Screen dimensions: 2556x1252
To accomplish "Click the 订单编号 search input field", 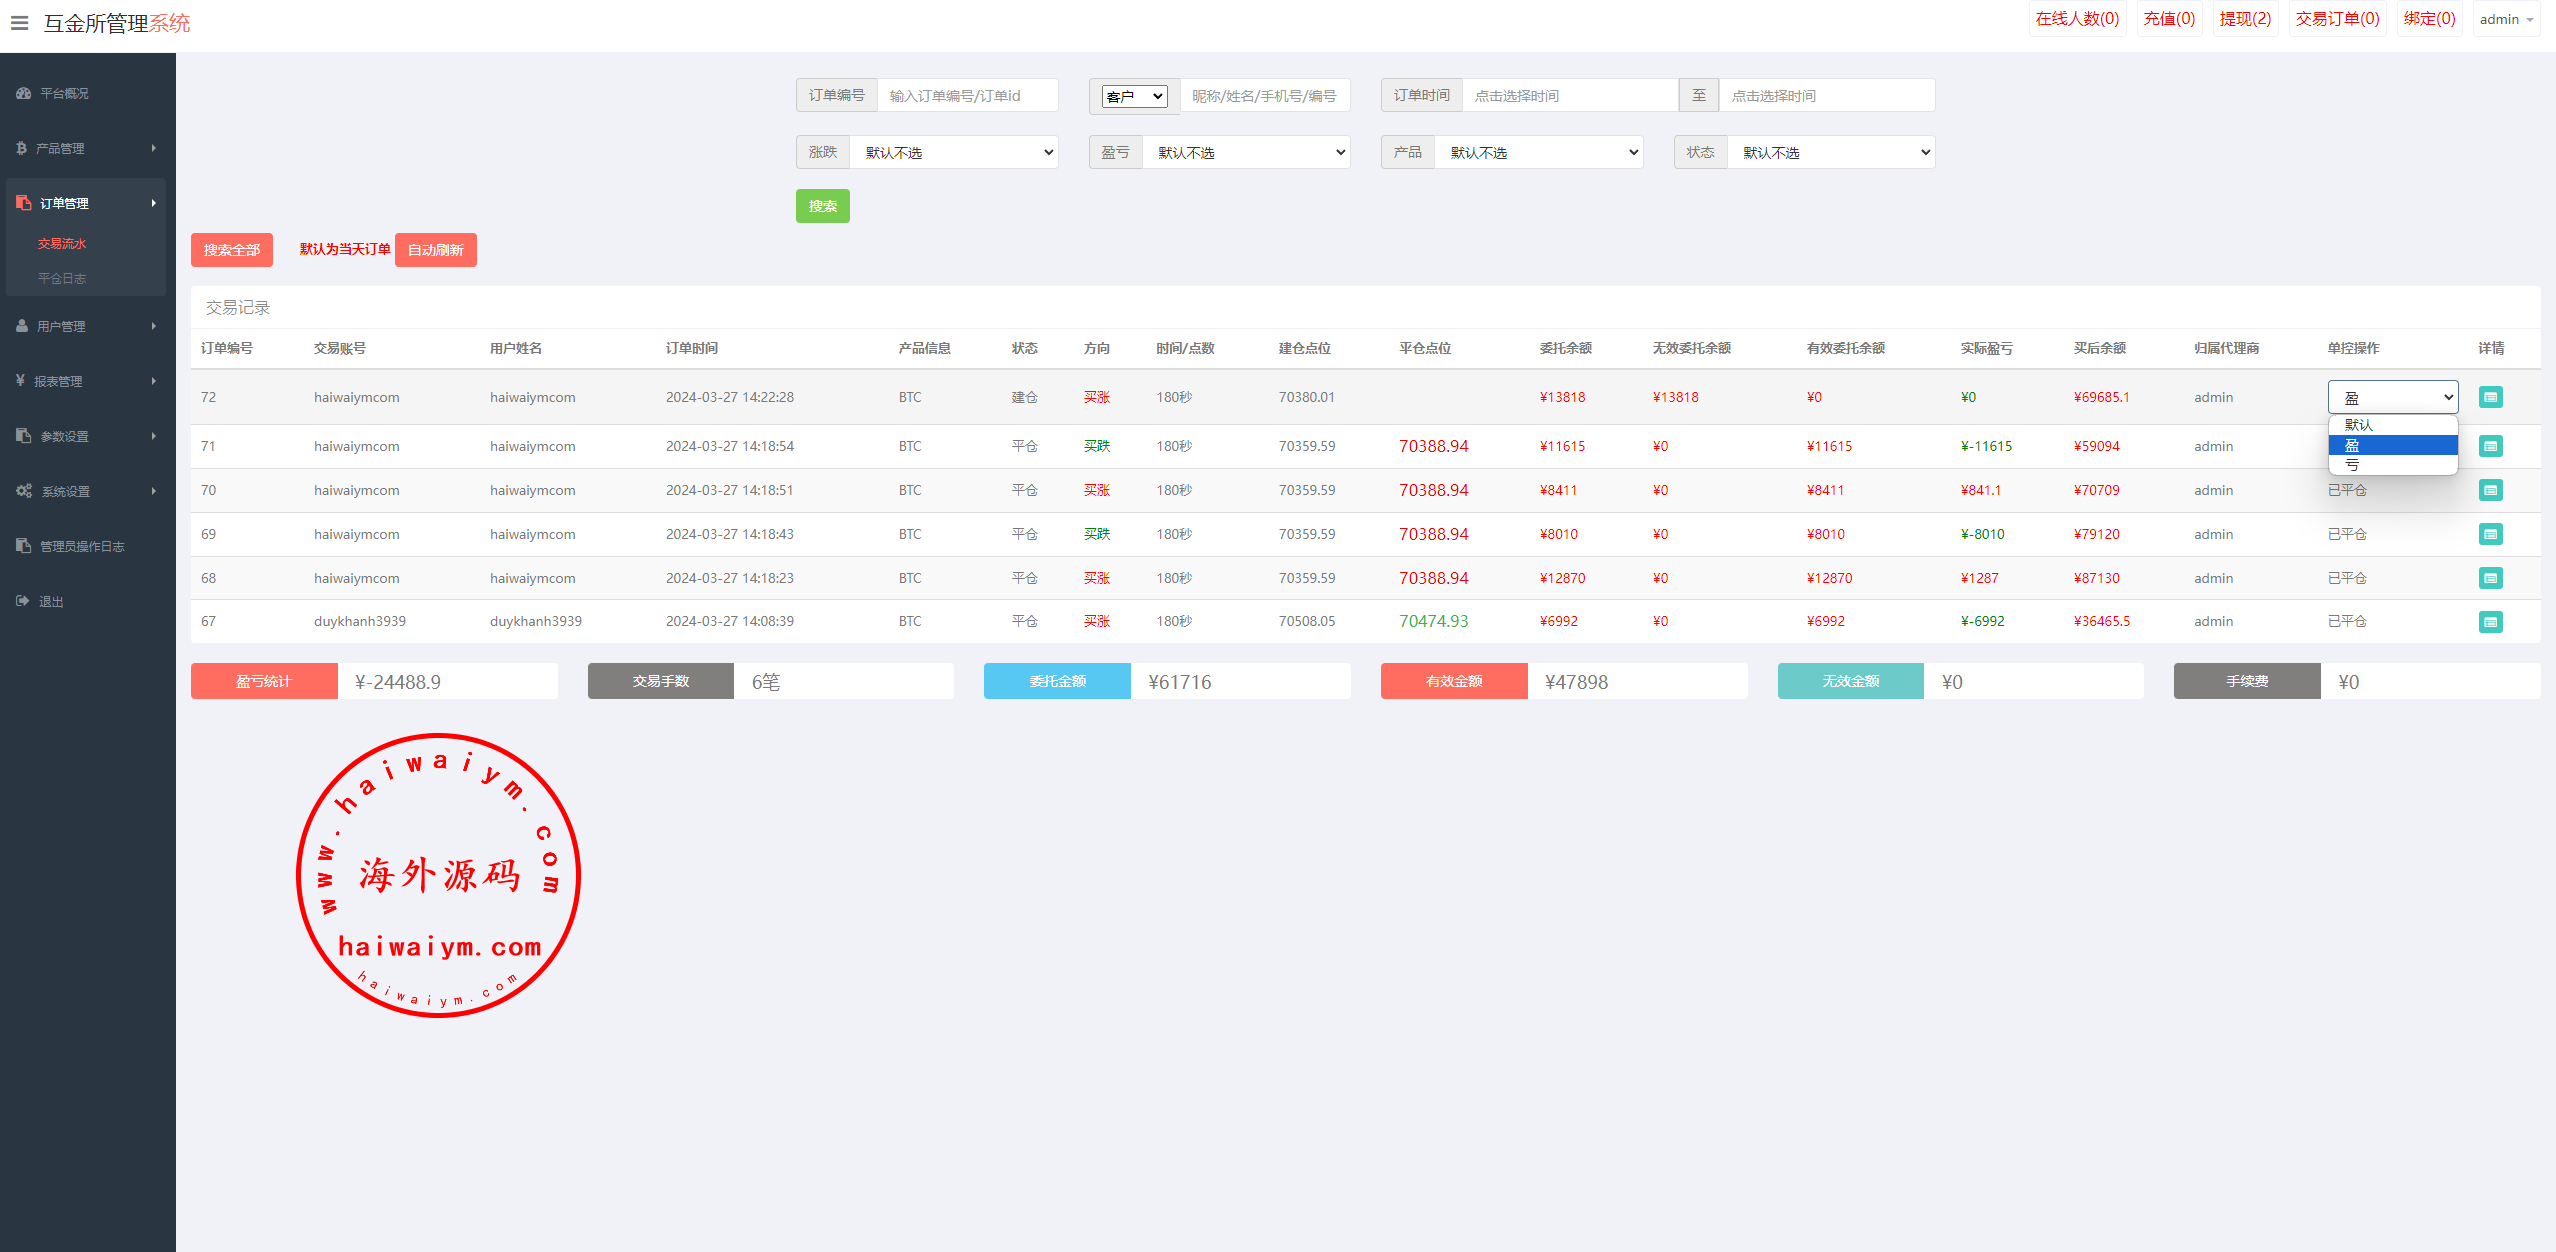I will 966,96.
